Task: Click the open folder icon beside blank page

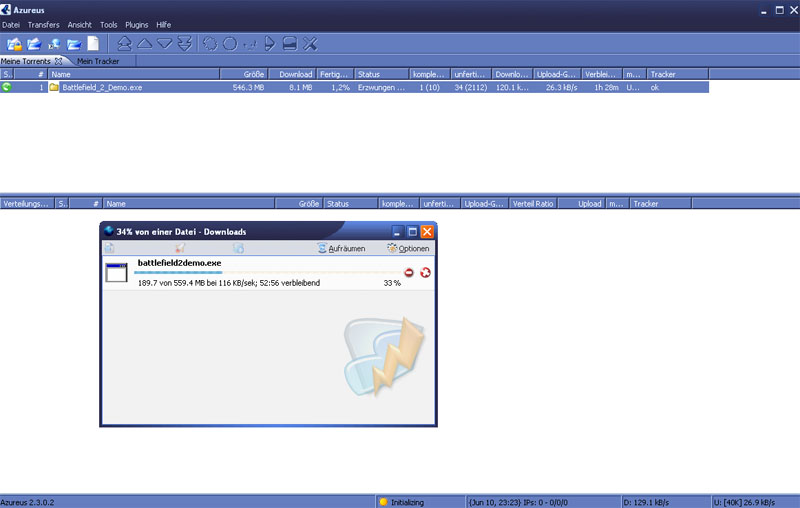Action: tap(74, 45)
